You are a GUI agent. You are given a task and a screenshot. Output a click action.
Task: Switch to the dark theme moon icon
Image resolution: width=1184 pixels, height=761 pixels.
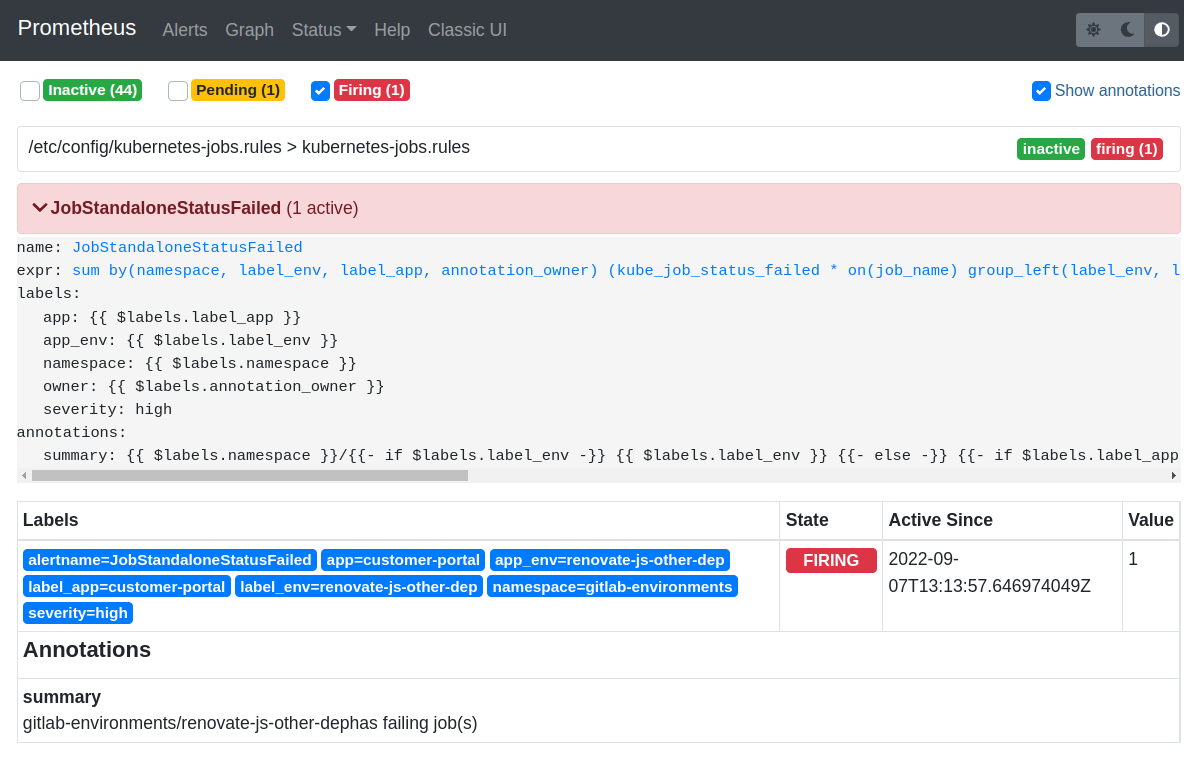coord(1127,30)
